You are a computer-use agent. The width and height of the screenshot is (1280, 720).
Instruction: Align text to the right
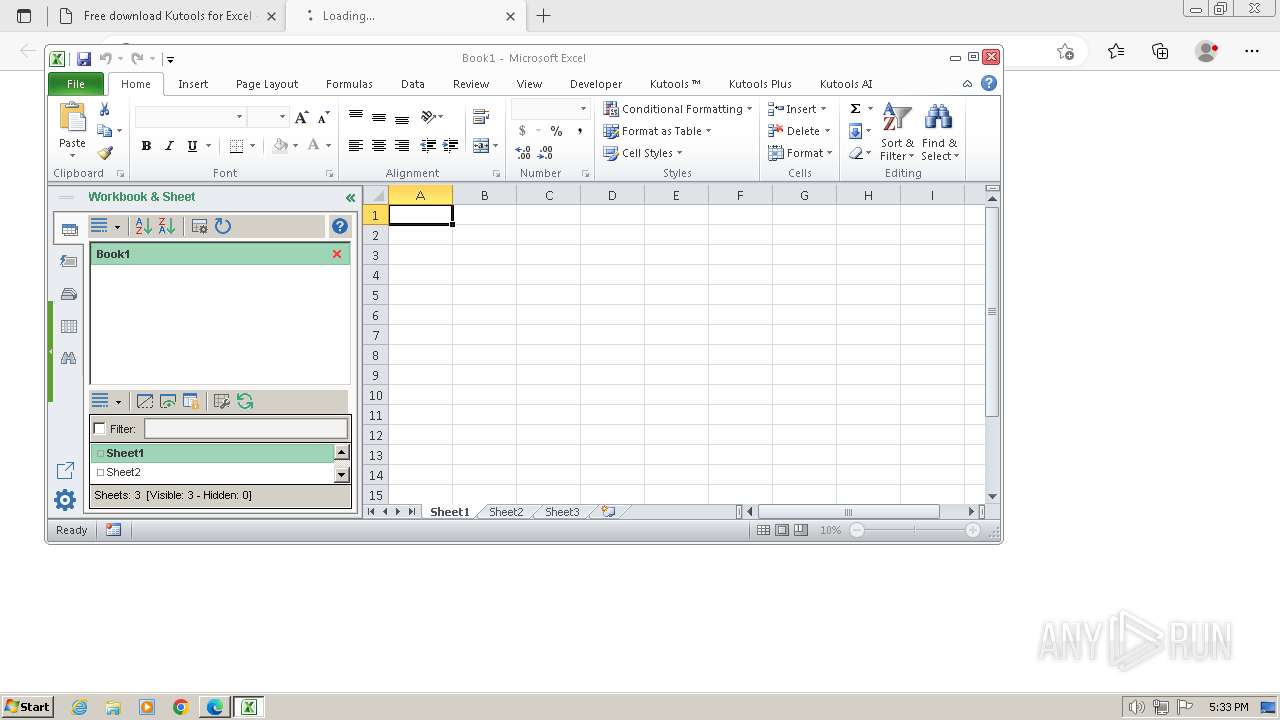pos(401,146)
